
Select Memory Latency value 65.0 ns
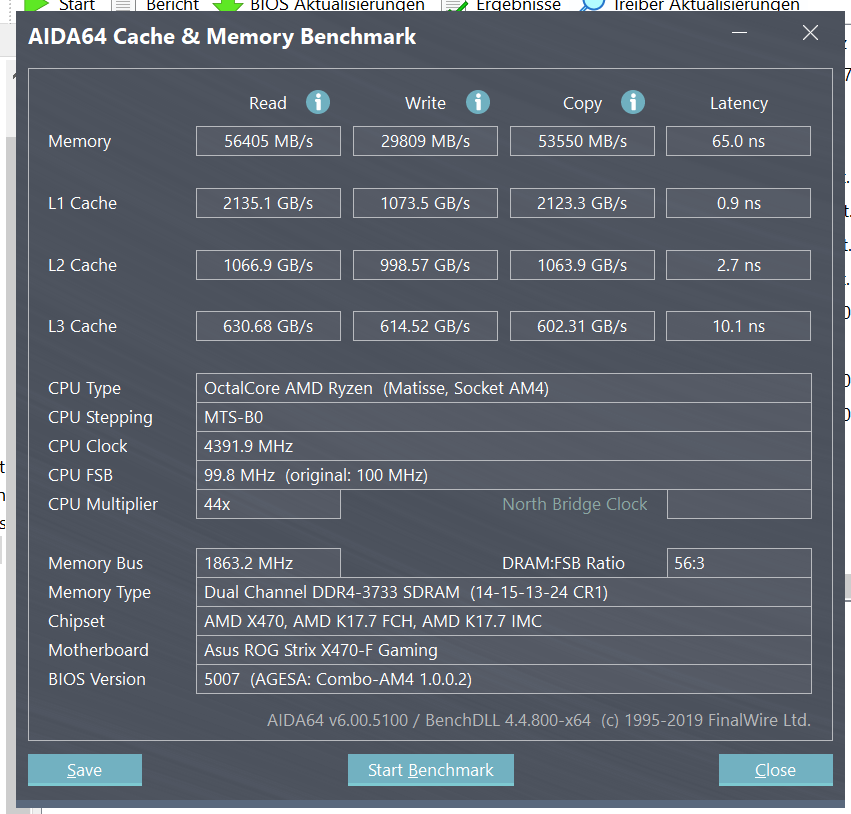pyautogui.click(x=739, y=141)
